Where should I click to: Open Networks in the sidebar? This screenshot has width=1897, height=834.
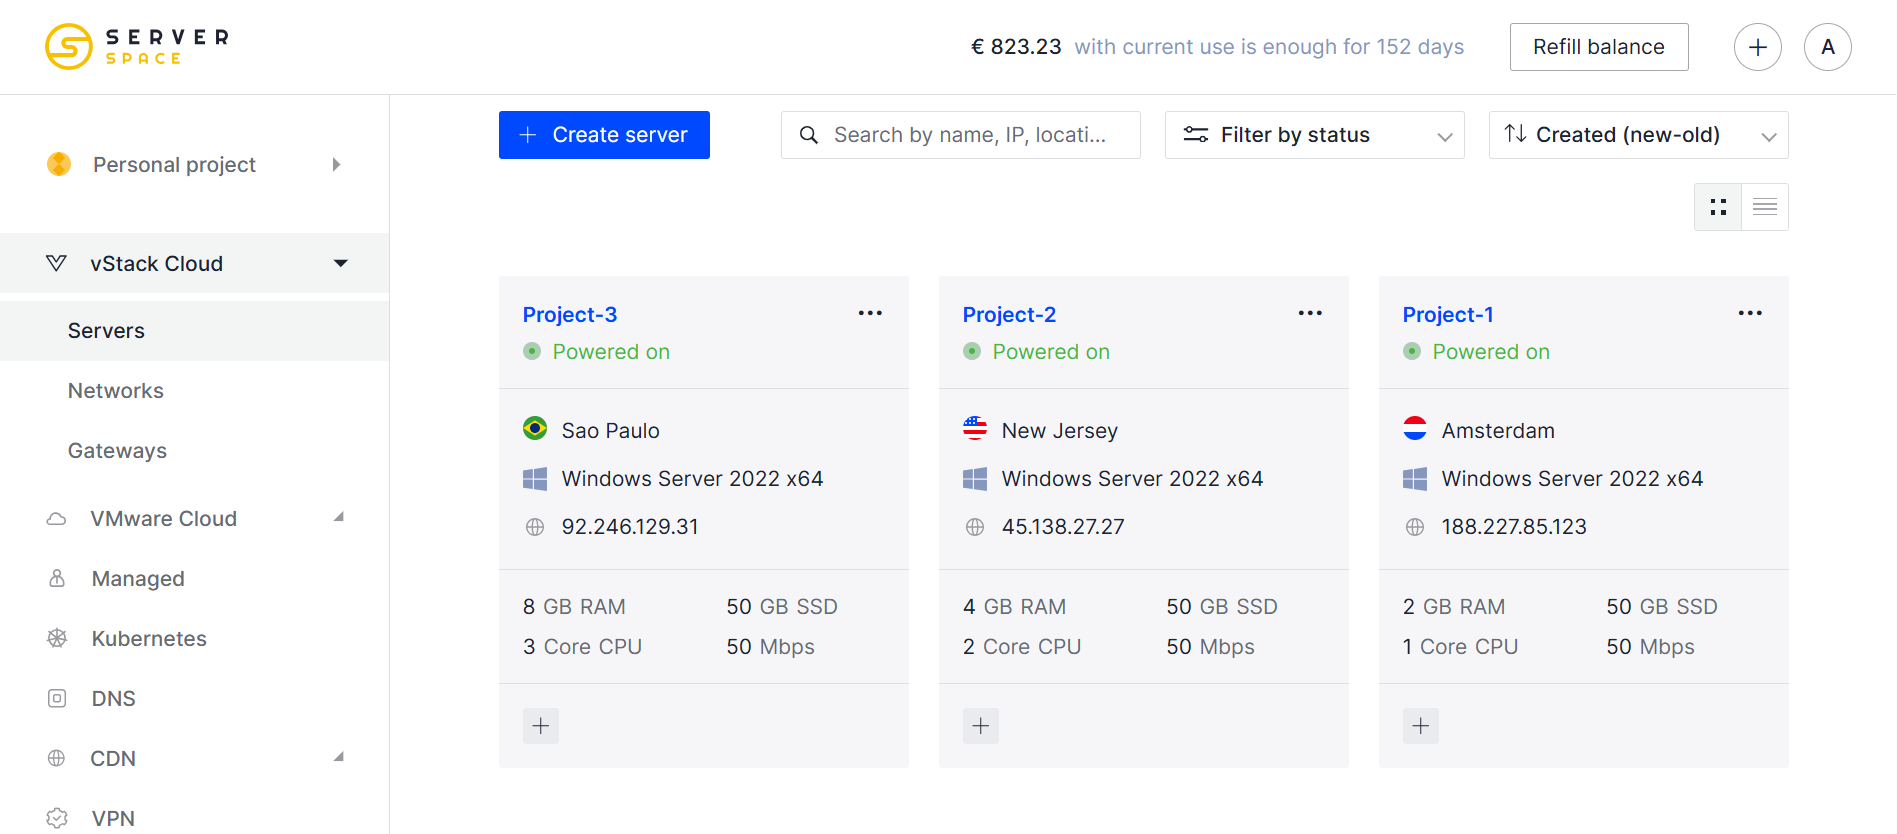pos(195,391)
